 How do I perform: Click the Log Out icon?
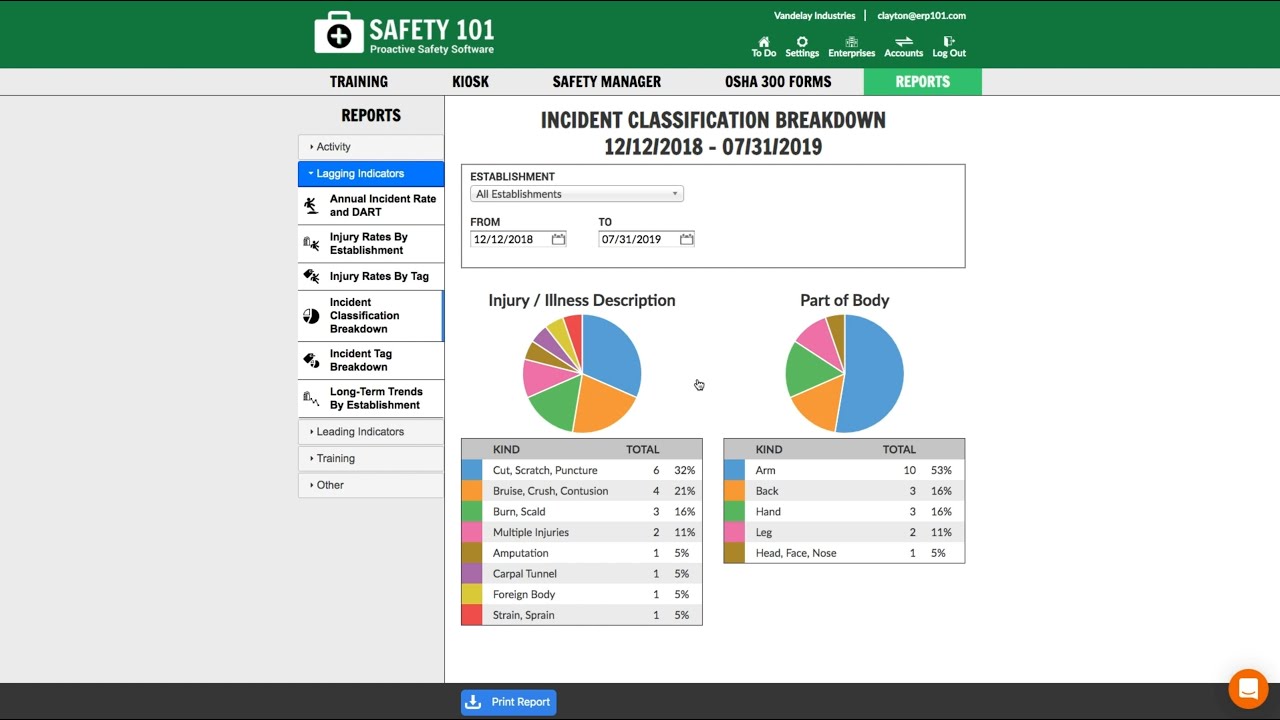949,42
